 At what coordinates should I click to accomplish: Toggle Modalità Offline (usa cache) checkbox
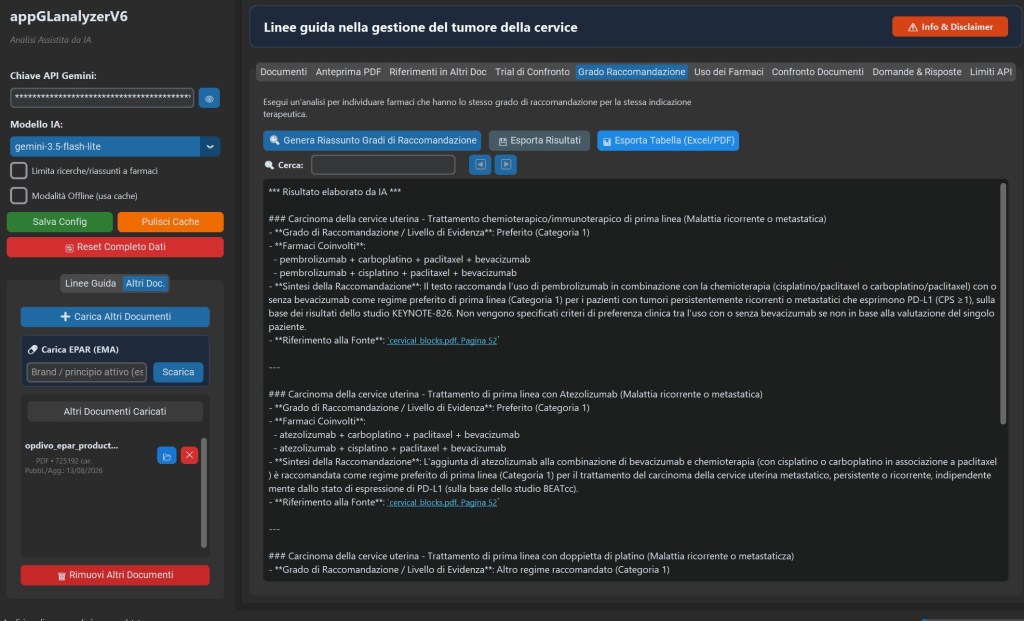19,195
